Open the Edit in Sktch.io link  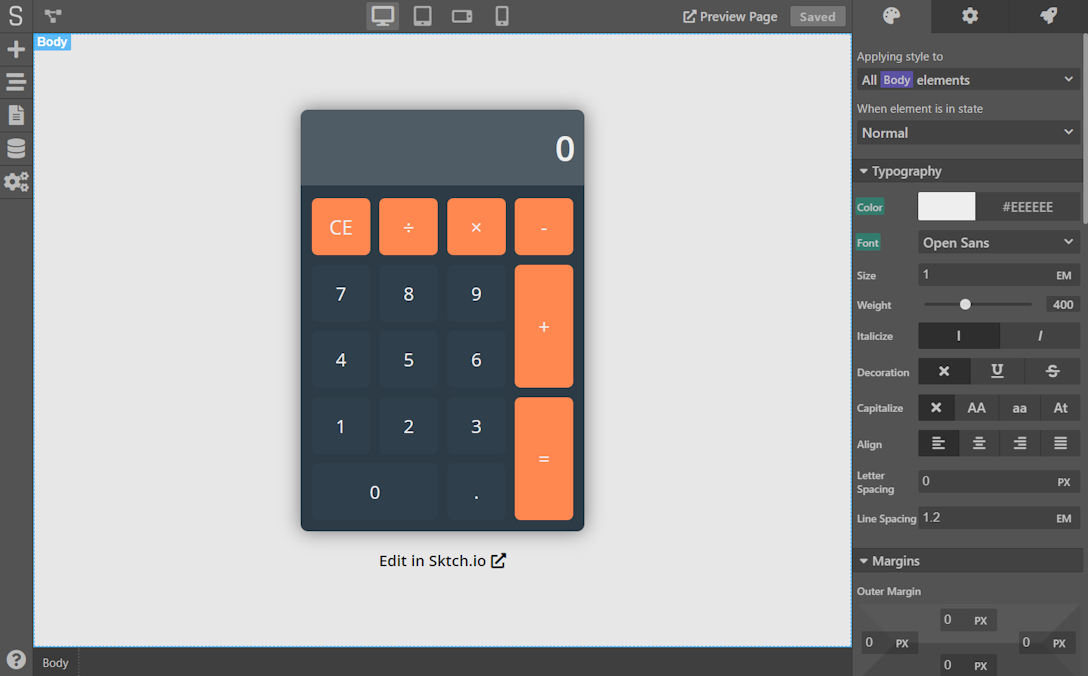(x=442, y=561)
